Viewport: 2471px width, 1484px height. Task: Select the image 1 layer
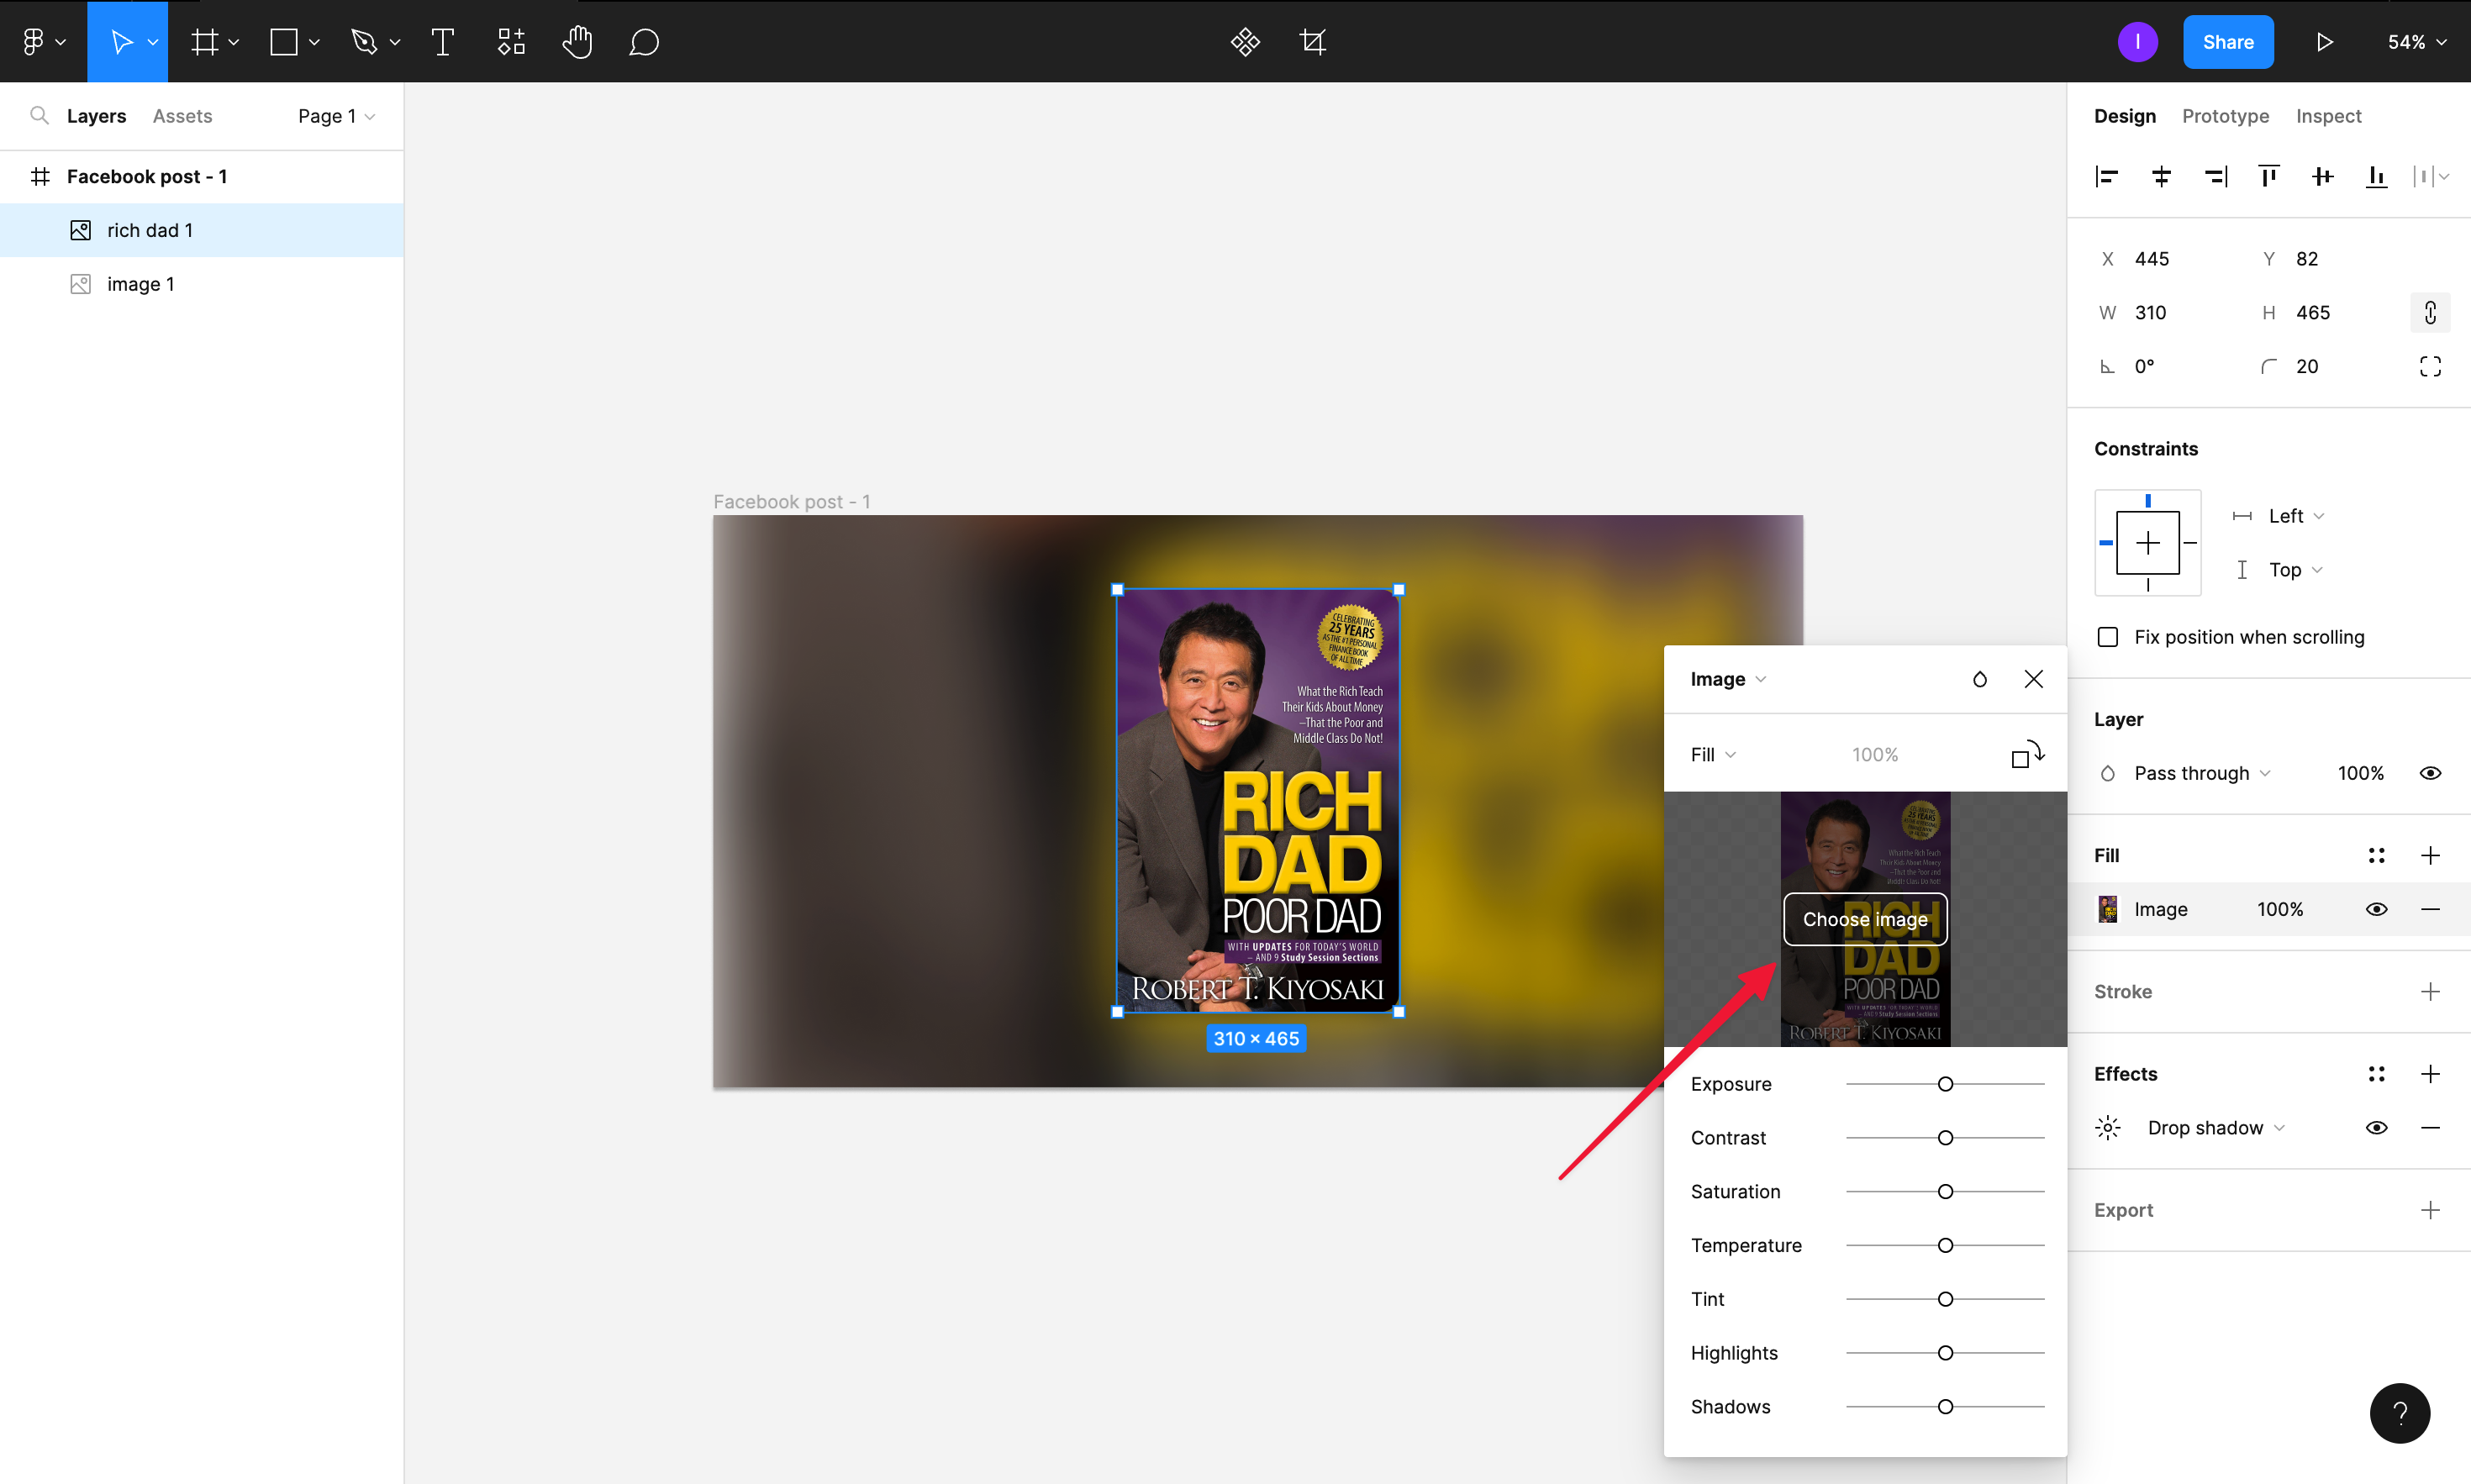pos(202,284)
